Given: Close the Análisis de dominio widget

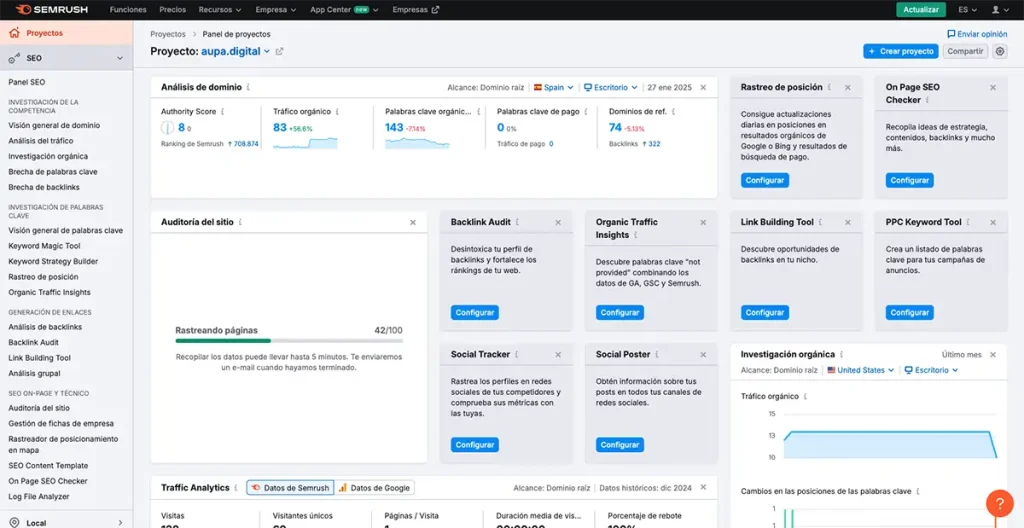Looking at the screenshot, I should click(703, 88).
